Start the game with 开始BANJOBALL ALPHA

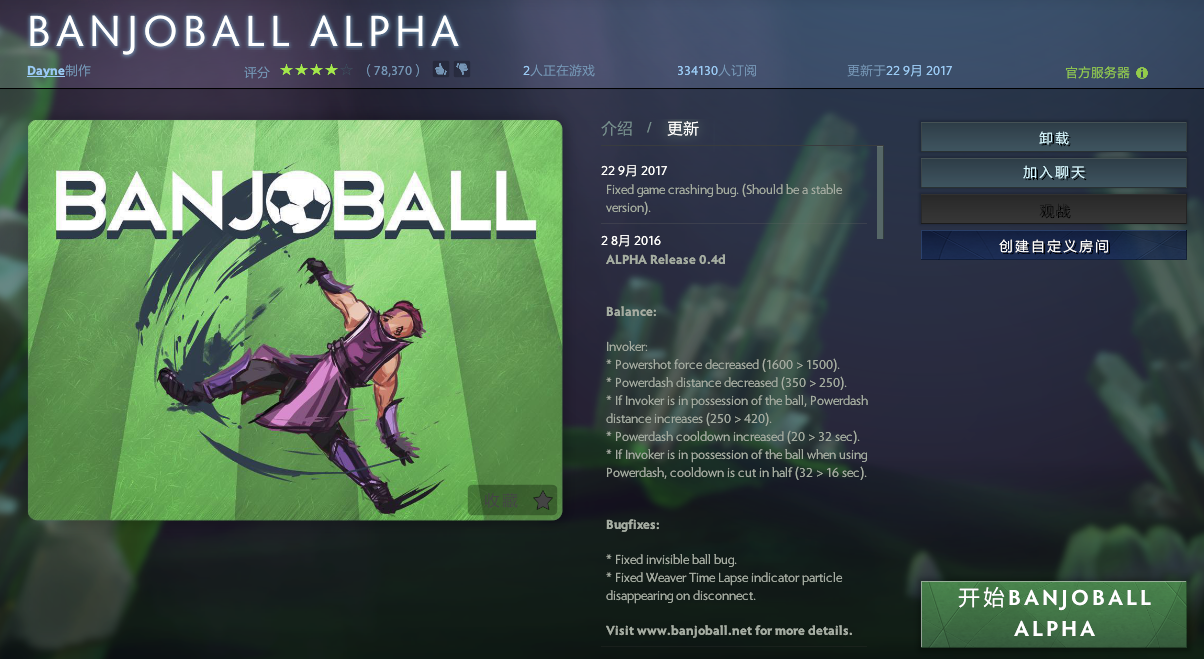pyautogui.click(x=1054, y=614)
